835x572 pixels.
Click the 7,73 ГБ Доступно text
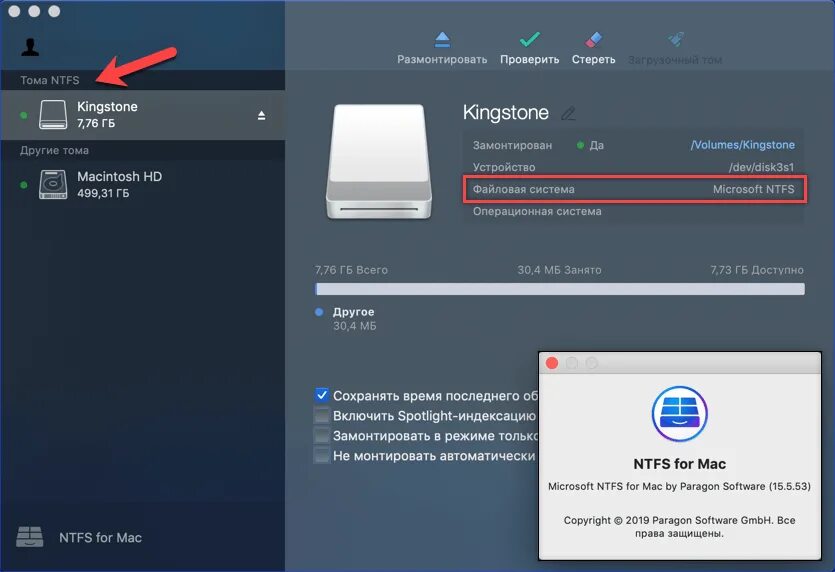(757, 270)
